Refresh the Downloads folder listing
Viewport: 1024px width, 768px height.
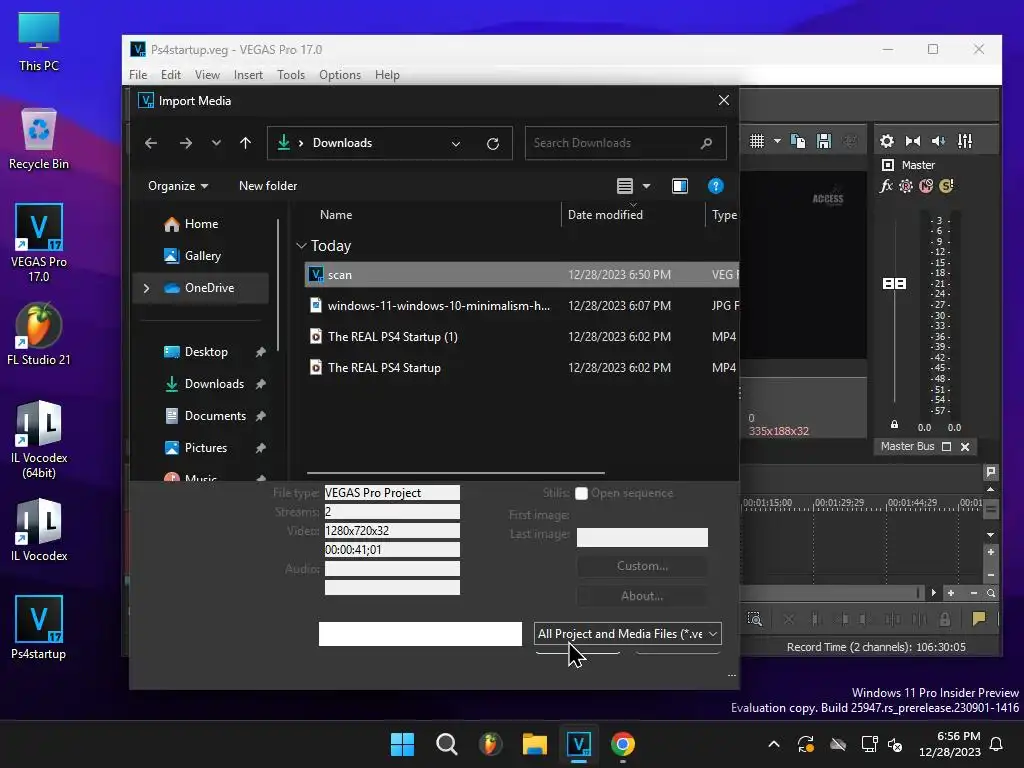tap(493, 144)
